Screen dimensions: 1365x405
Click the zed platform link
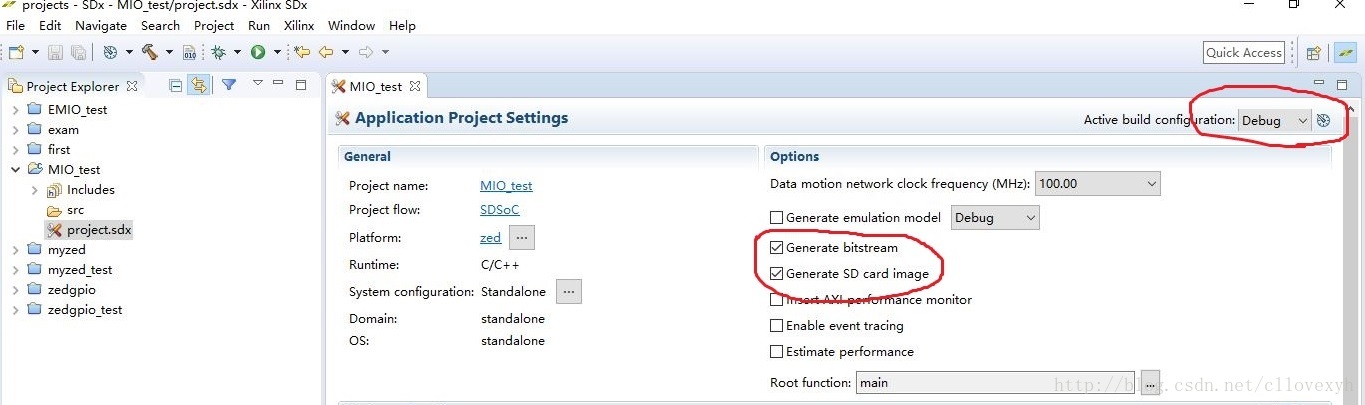click(490, 238)
